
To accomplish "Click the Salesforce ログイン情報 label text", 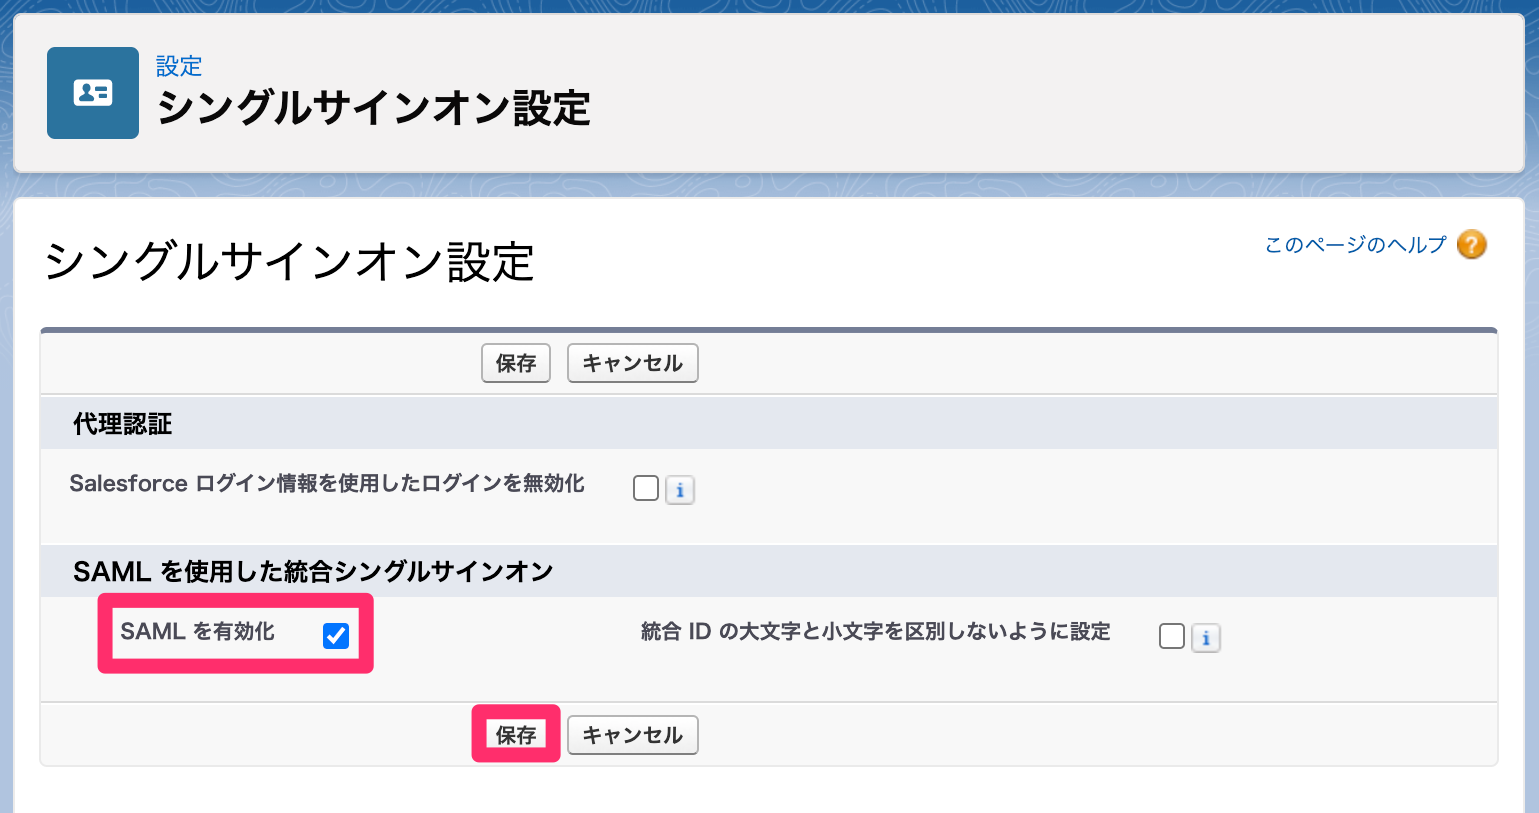I will point(326,484).
